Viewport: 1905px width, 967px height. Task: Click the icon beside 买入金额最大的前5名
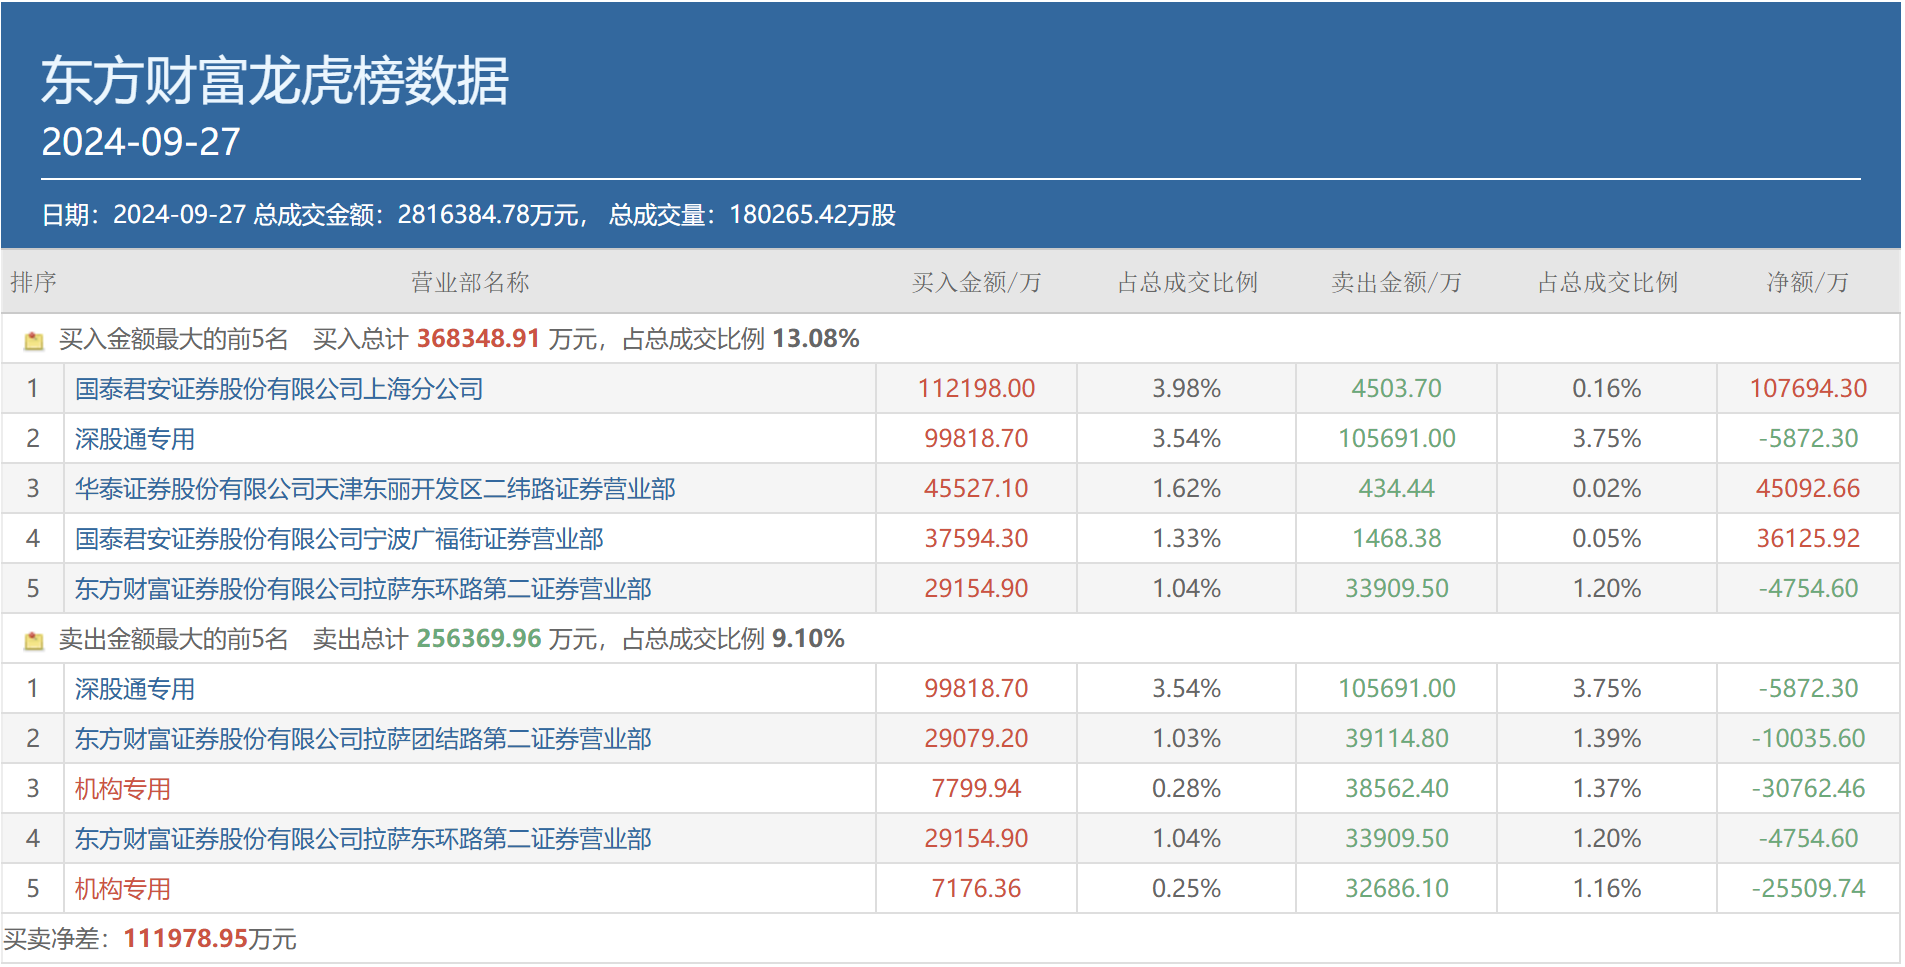(x=34, y=341)
